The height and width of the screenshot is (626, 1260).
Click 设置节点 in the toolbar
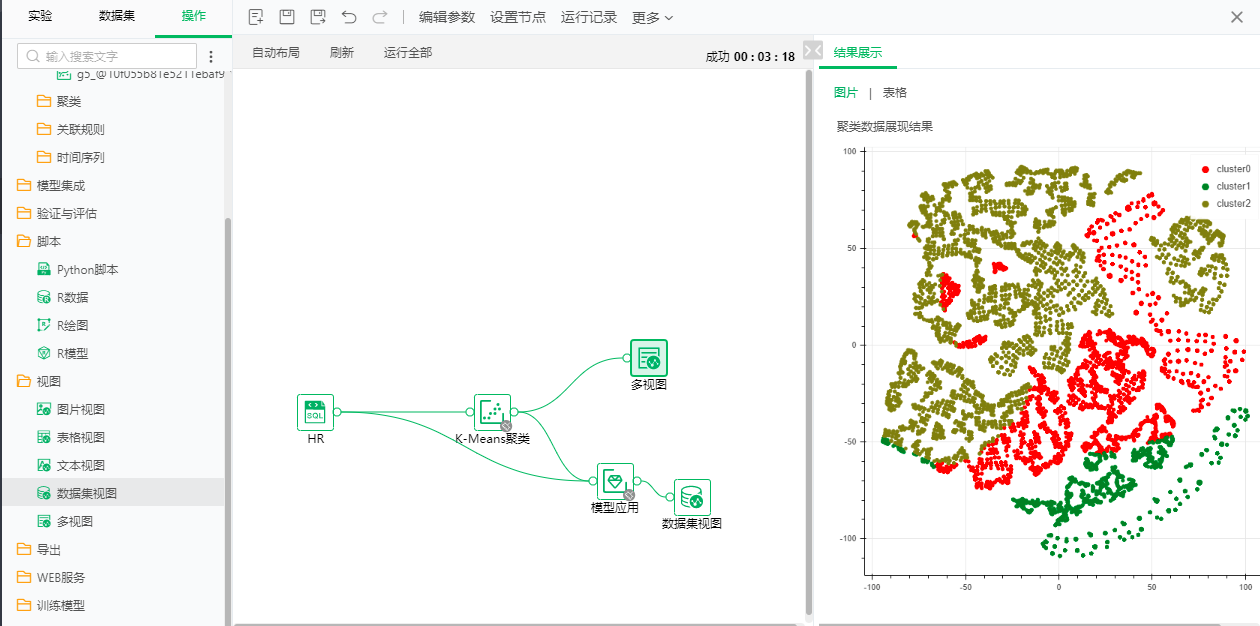click(518, 17)
